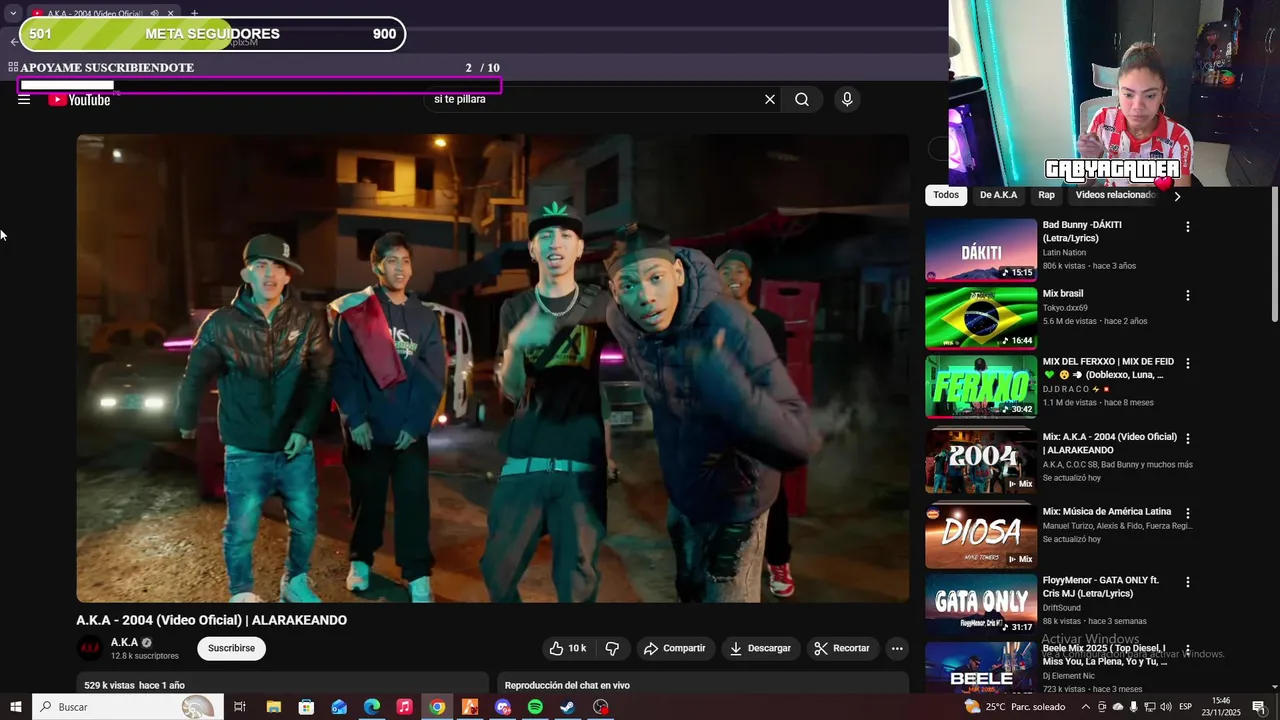Go back with browser back arrow
This screenshot has width=1280, height=720.
pyautogui.click(x=14, y=42)
